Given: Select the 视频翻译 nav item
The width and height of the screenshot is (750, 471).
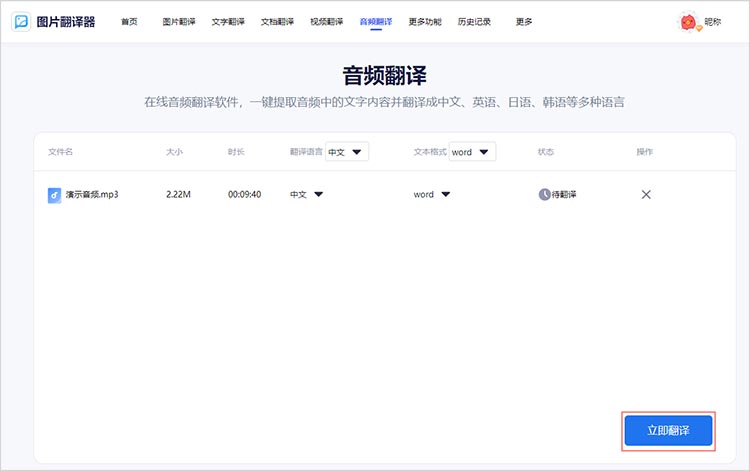Looking at the screenshot, I should click(x=326, y=21).
